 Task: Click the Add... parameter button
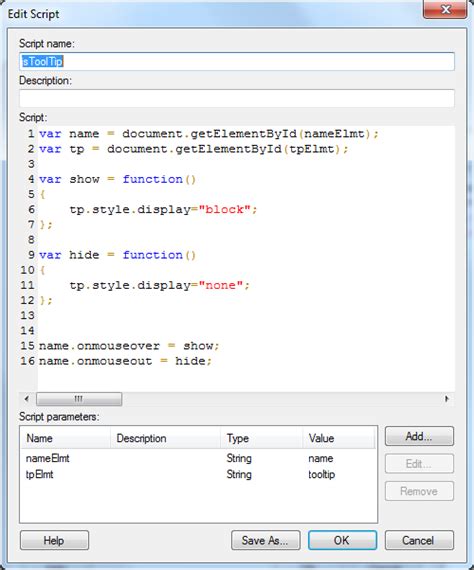tap(419, 436)
